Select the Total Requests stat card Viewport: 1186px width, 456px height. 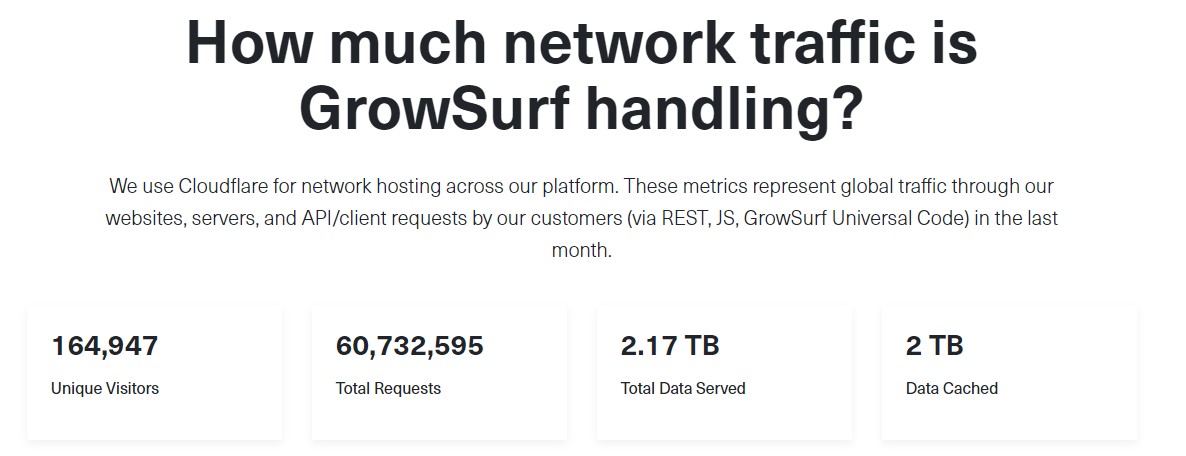point(439,372)
